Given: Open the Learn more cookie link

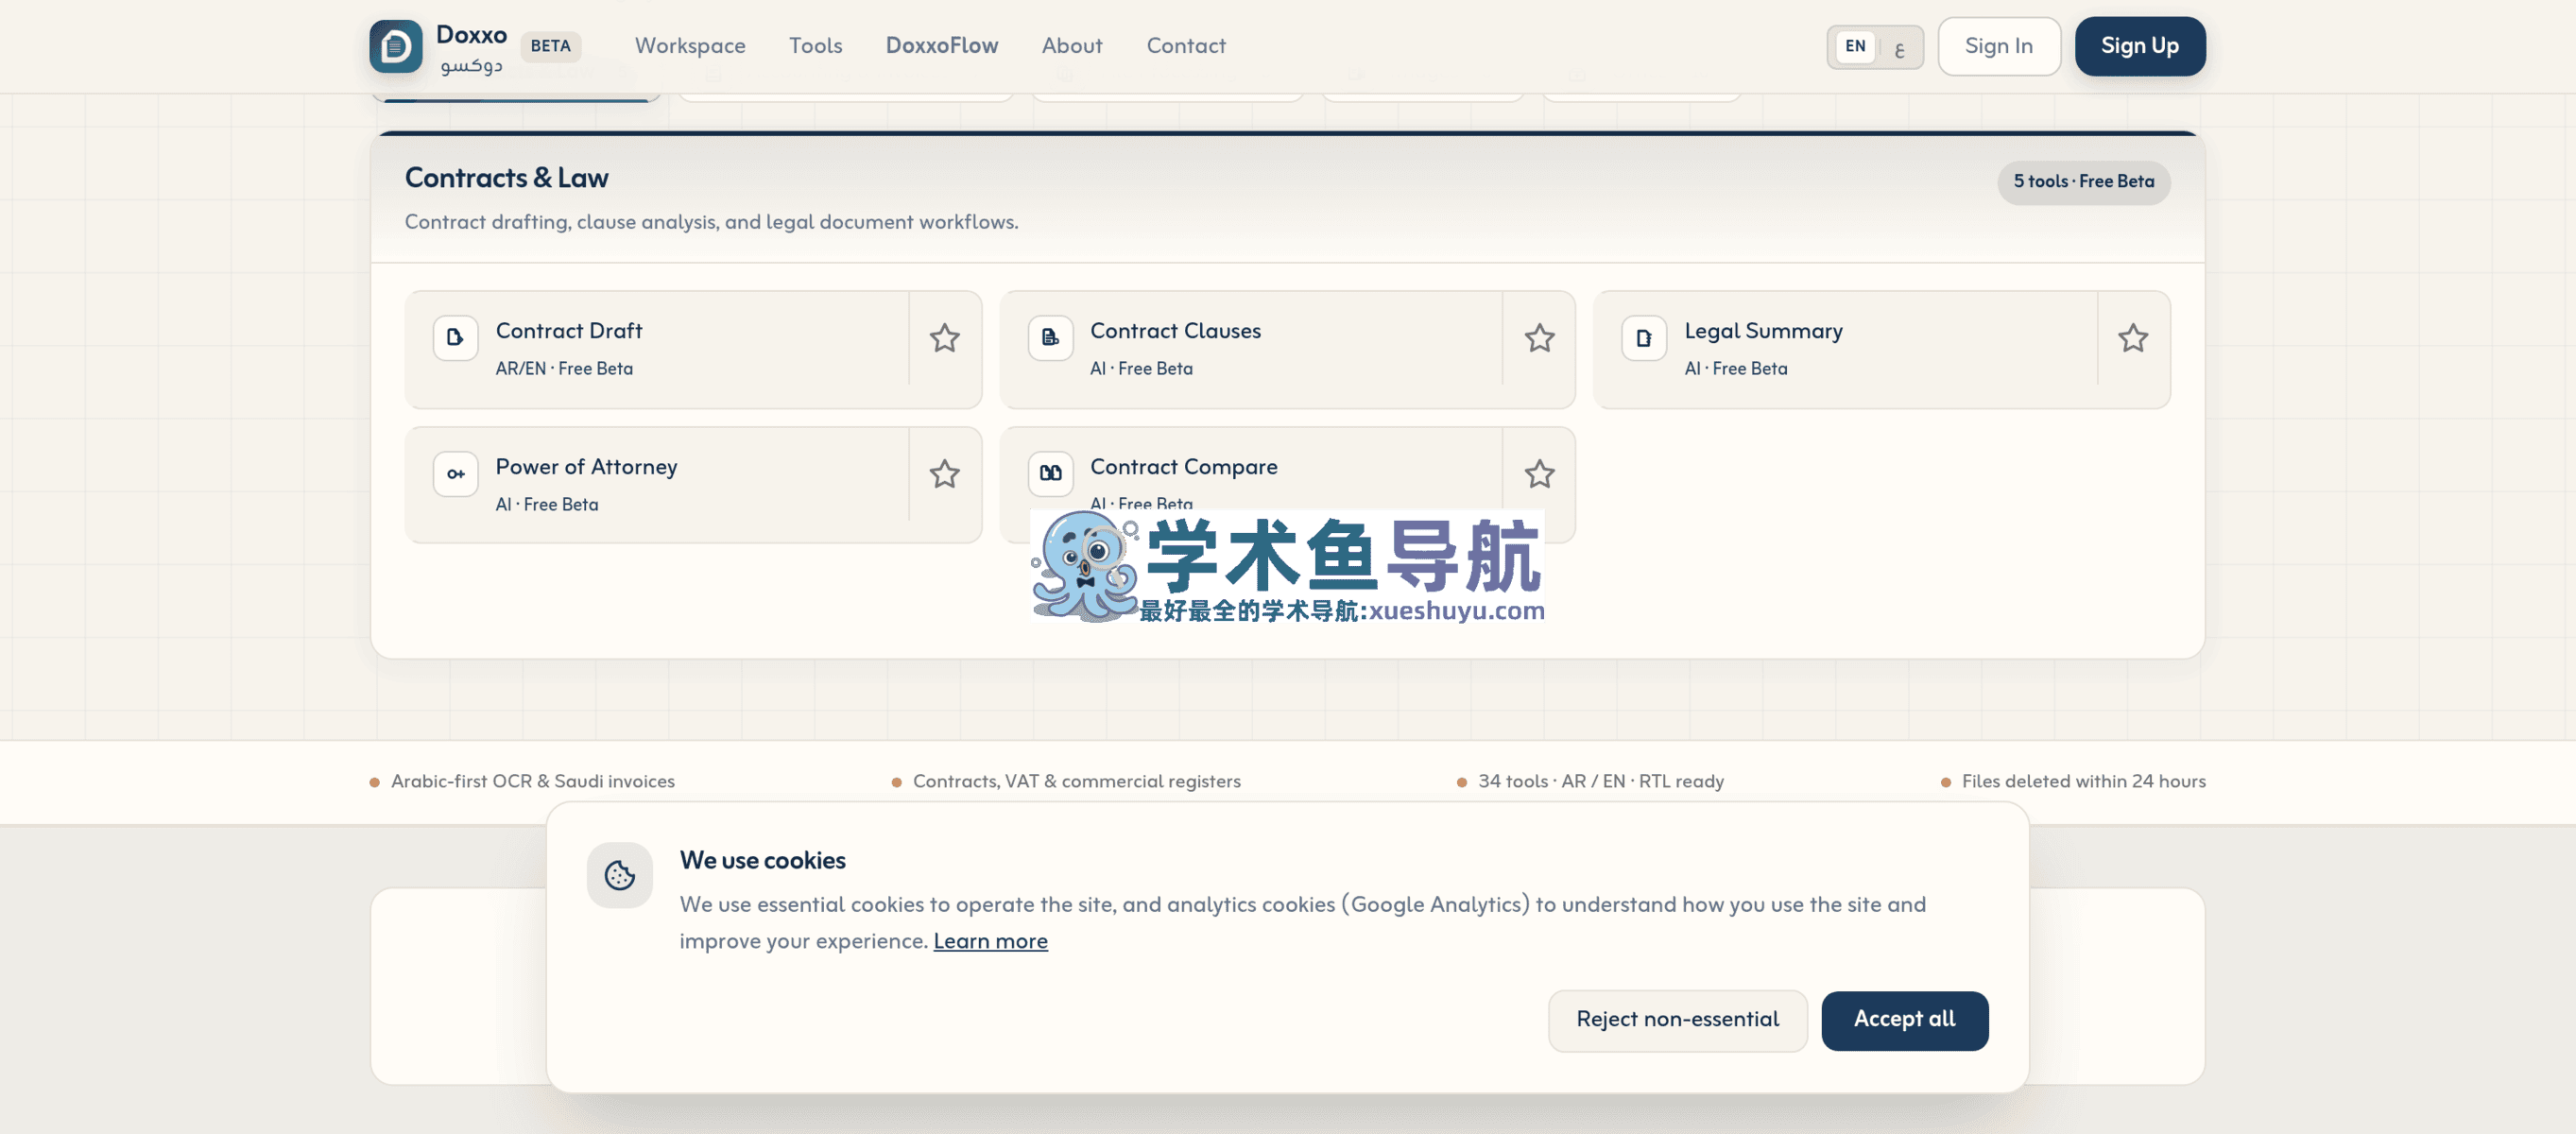Looking at the screenshot, I should point(990,941).
